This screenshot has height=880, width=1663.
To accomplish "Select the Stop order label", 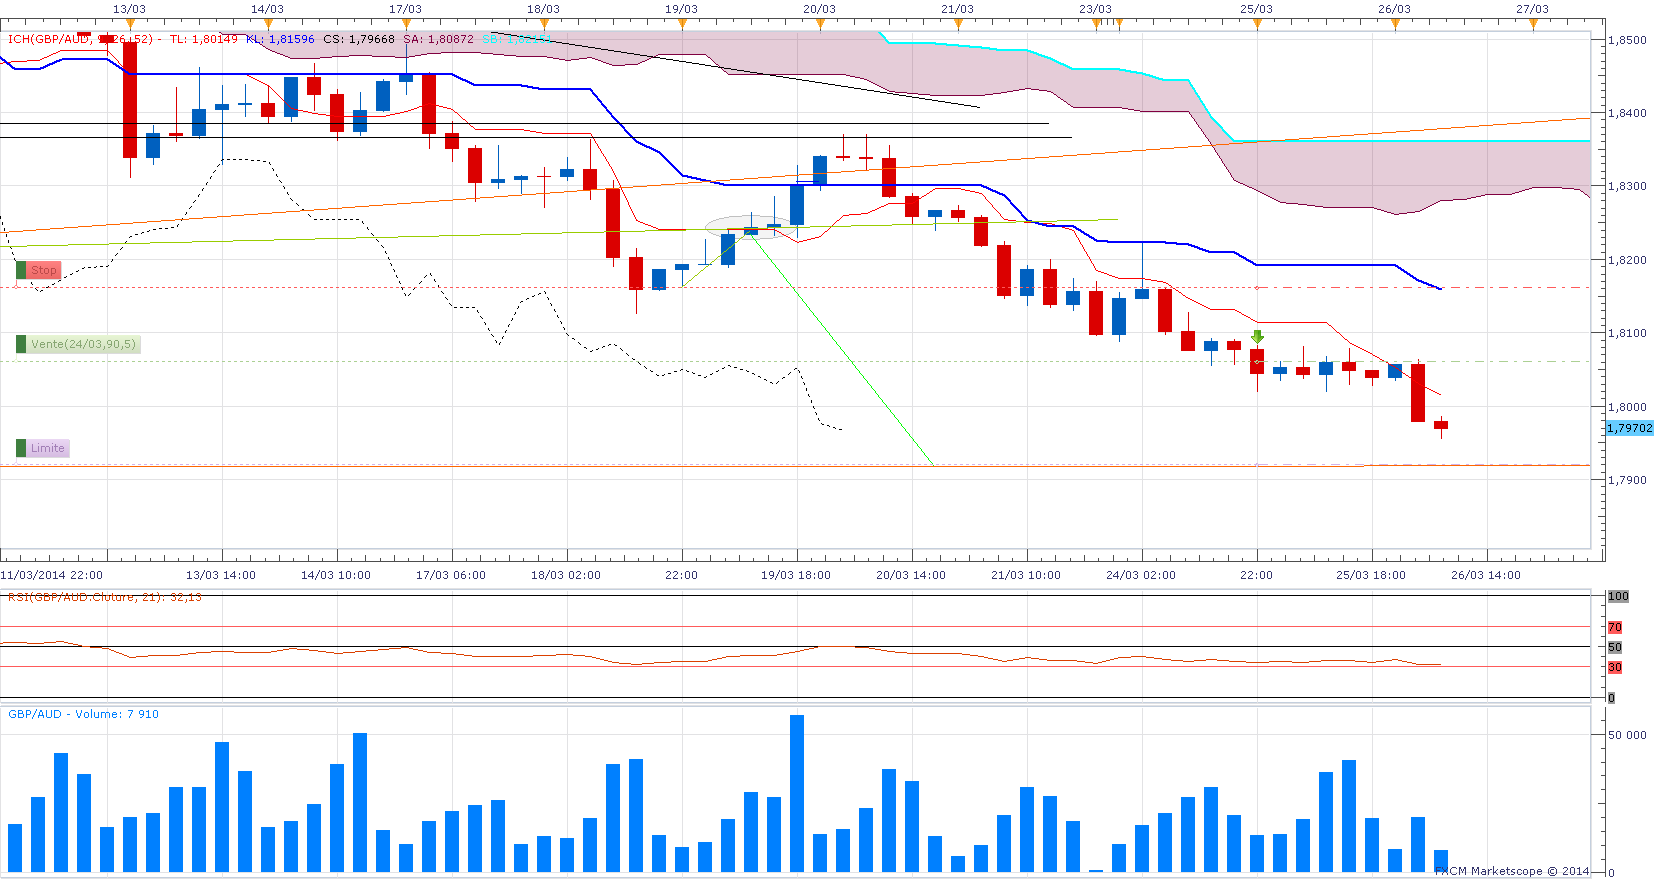I will click(x=39, y=270).
